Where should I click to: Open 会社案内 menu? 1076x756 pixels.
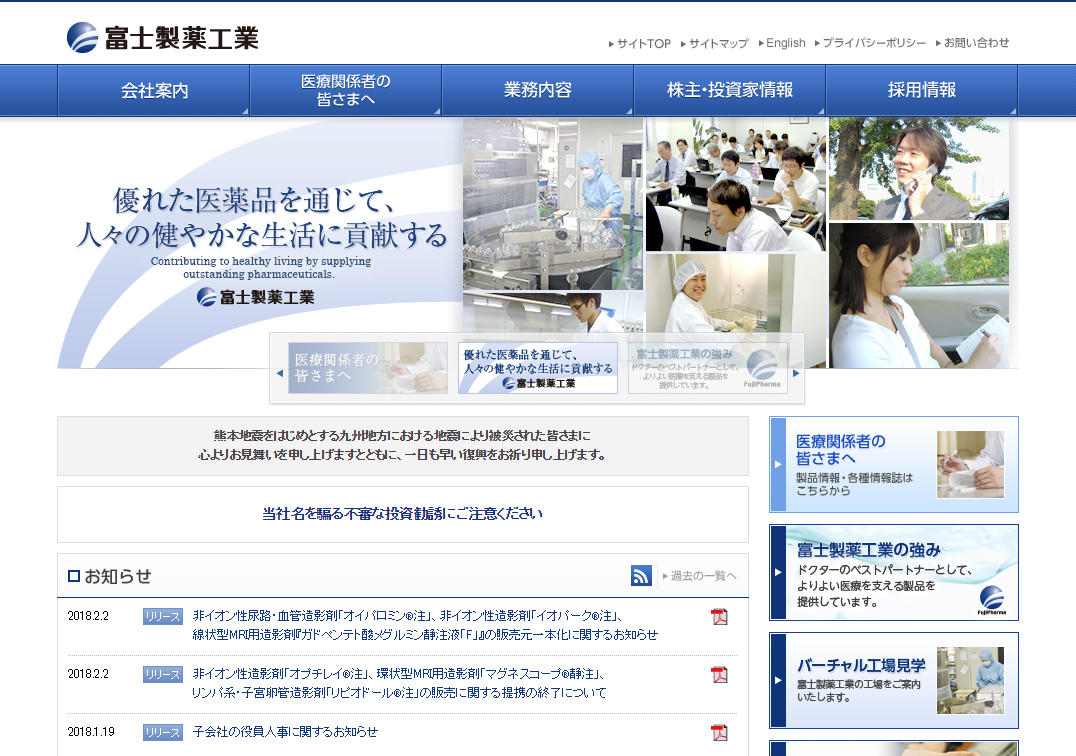154,91
